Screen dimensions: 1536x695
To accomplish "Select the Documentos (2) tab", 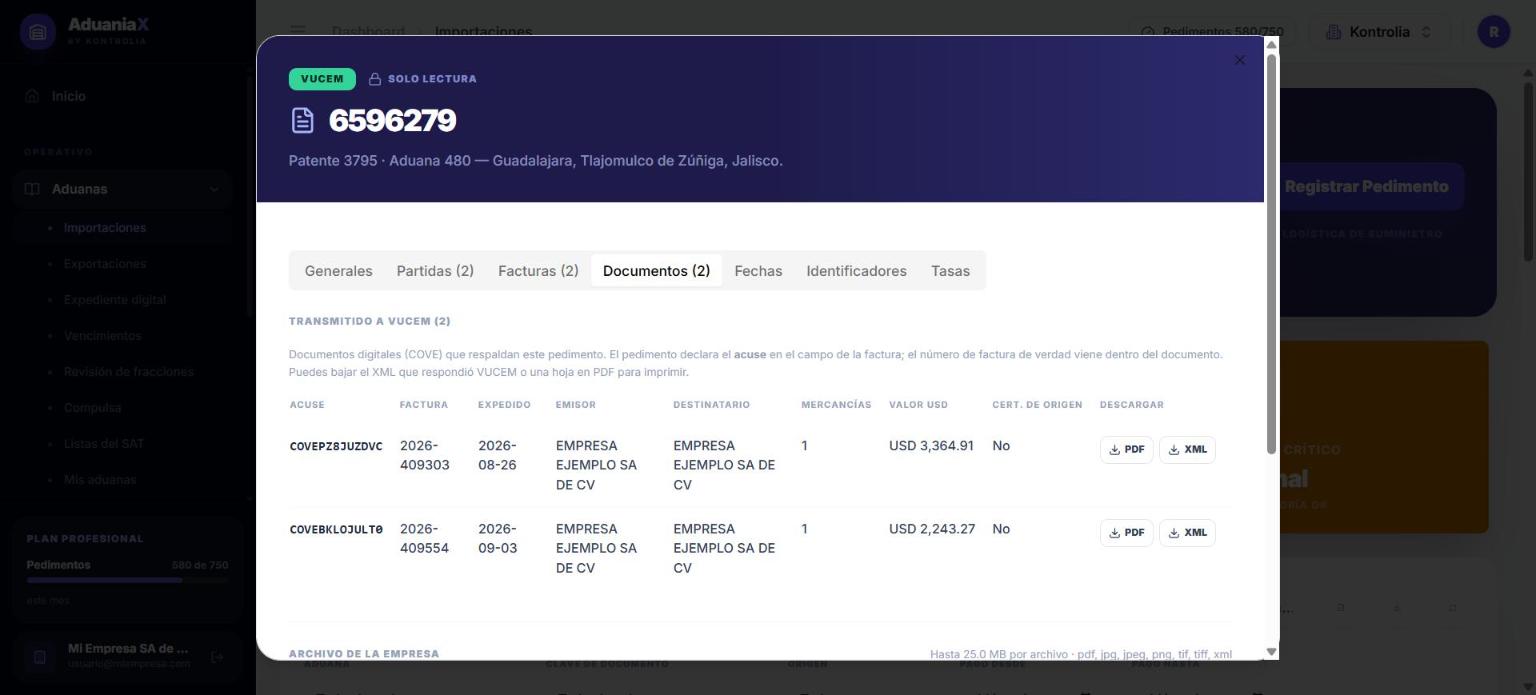I will click(656, 271).
